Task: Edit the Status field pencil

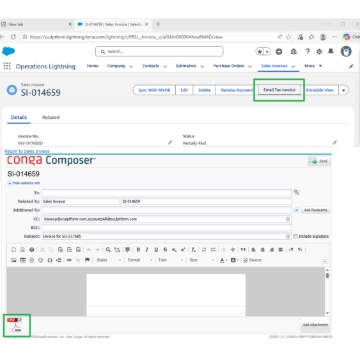Action: pyautogui.click(x=335, y=143)
